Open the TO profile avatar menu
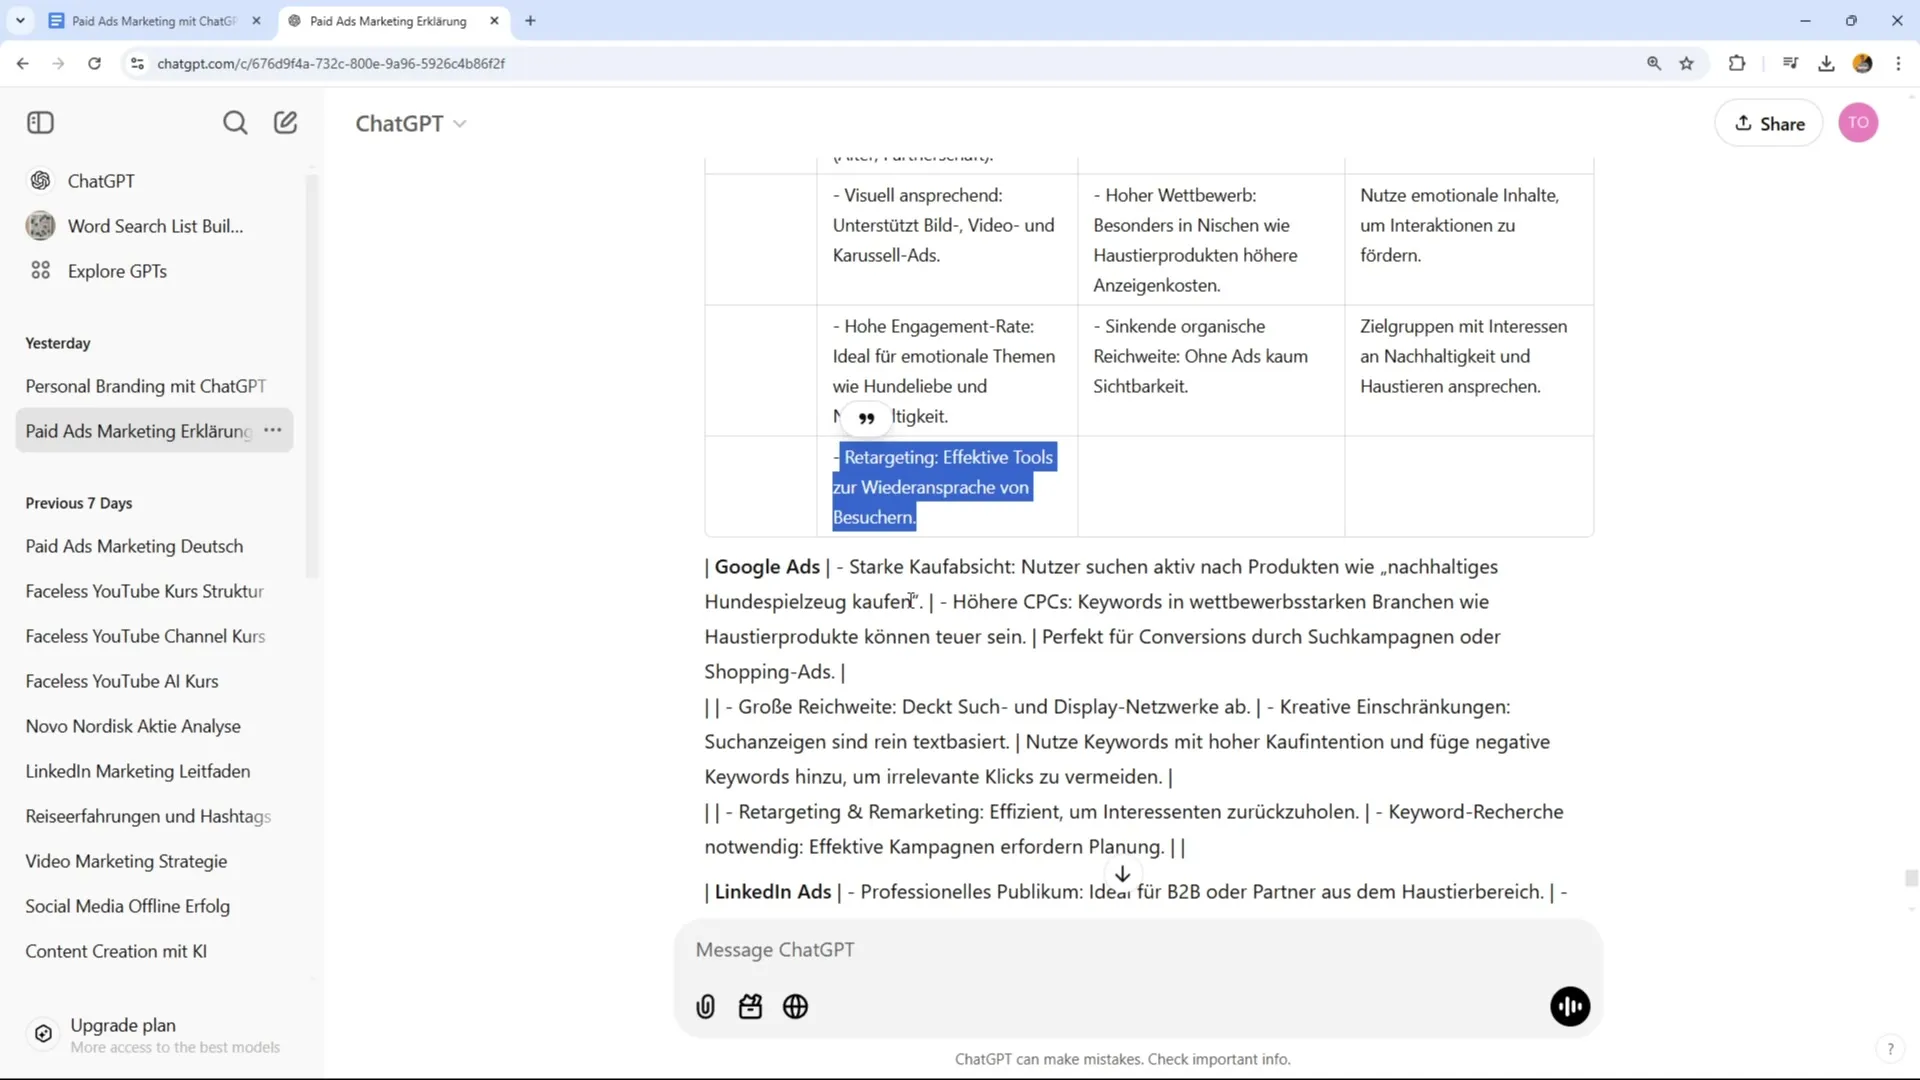This screenshot has width=1920, height=1080. coord(1858,123)
